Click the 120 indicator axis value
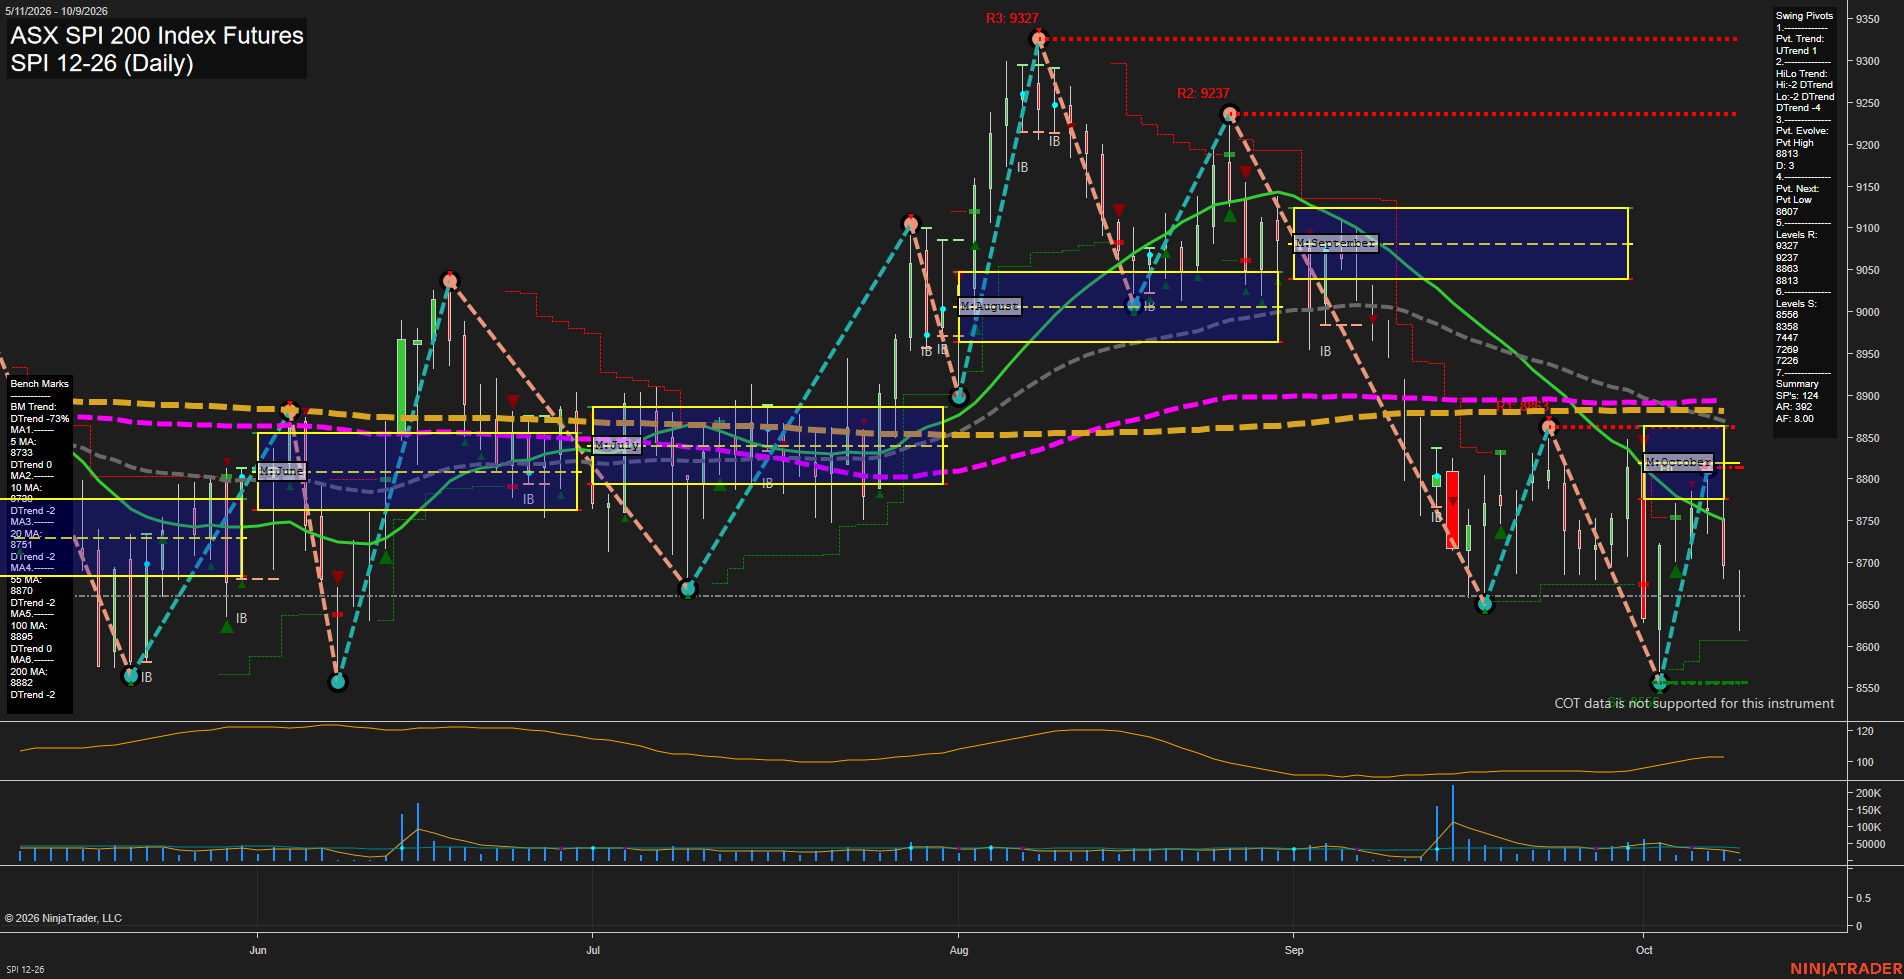The width and height of the screenshot is (1904, 979). click(x=1865, y=731)
